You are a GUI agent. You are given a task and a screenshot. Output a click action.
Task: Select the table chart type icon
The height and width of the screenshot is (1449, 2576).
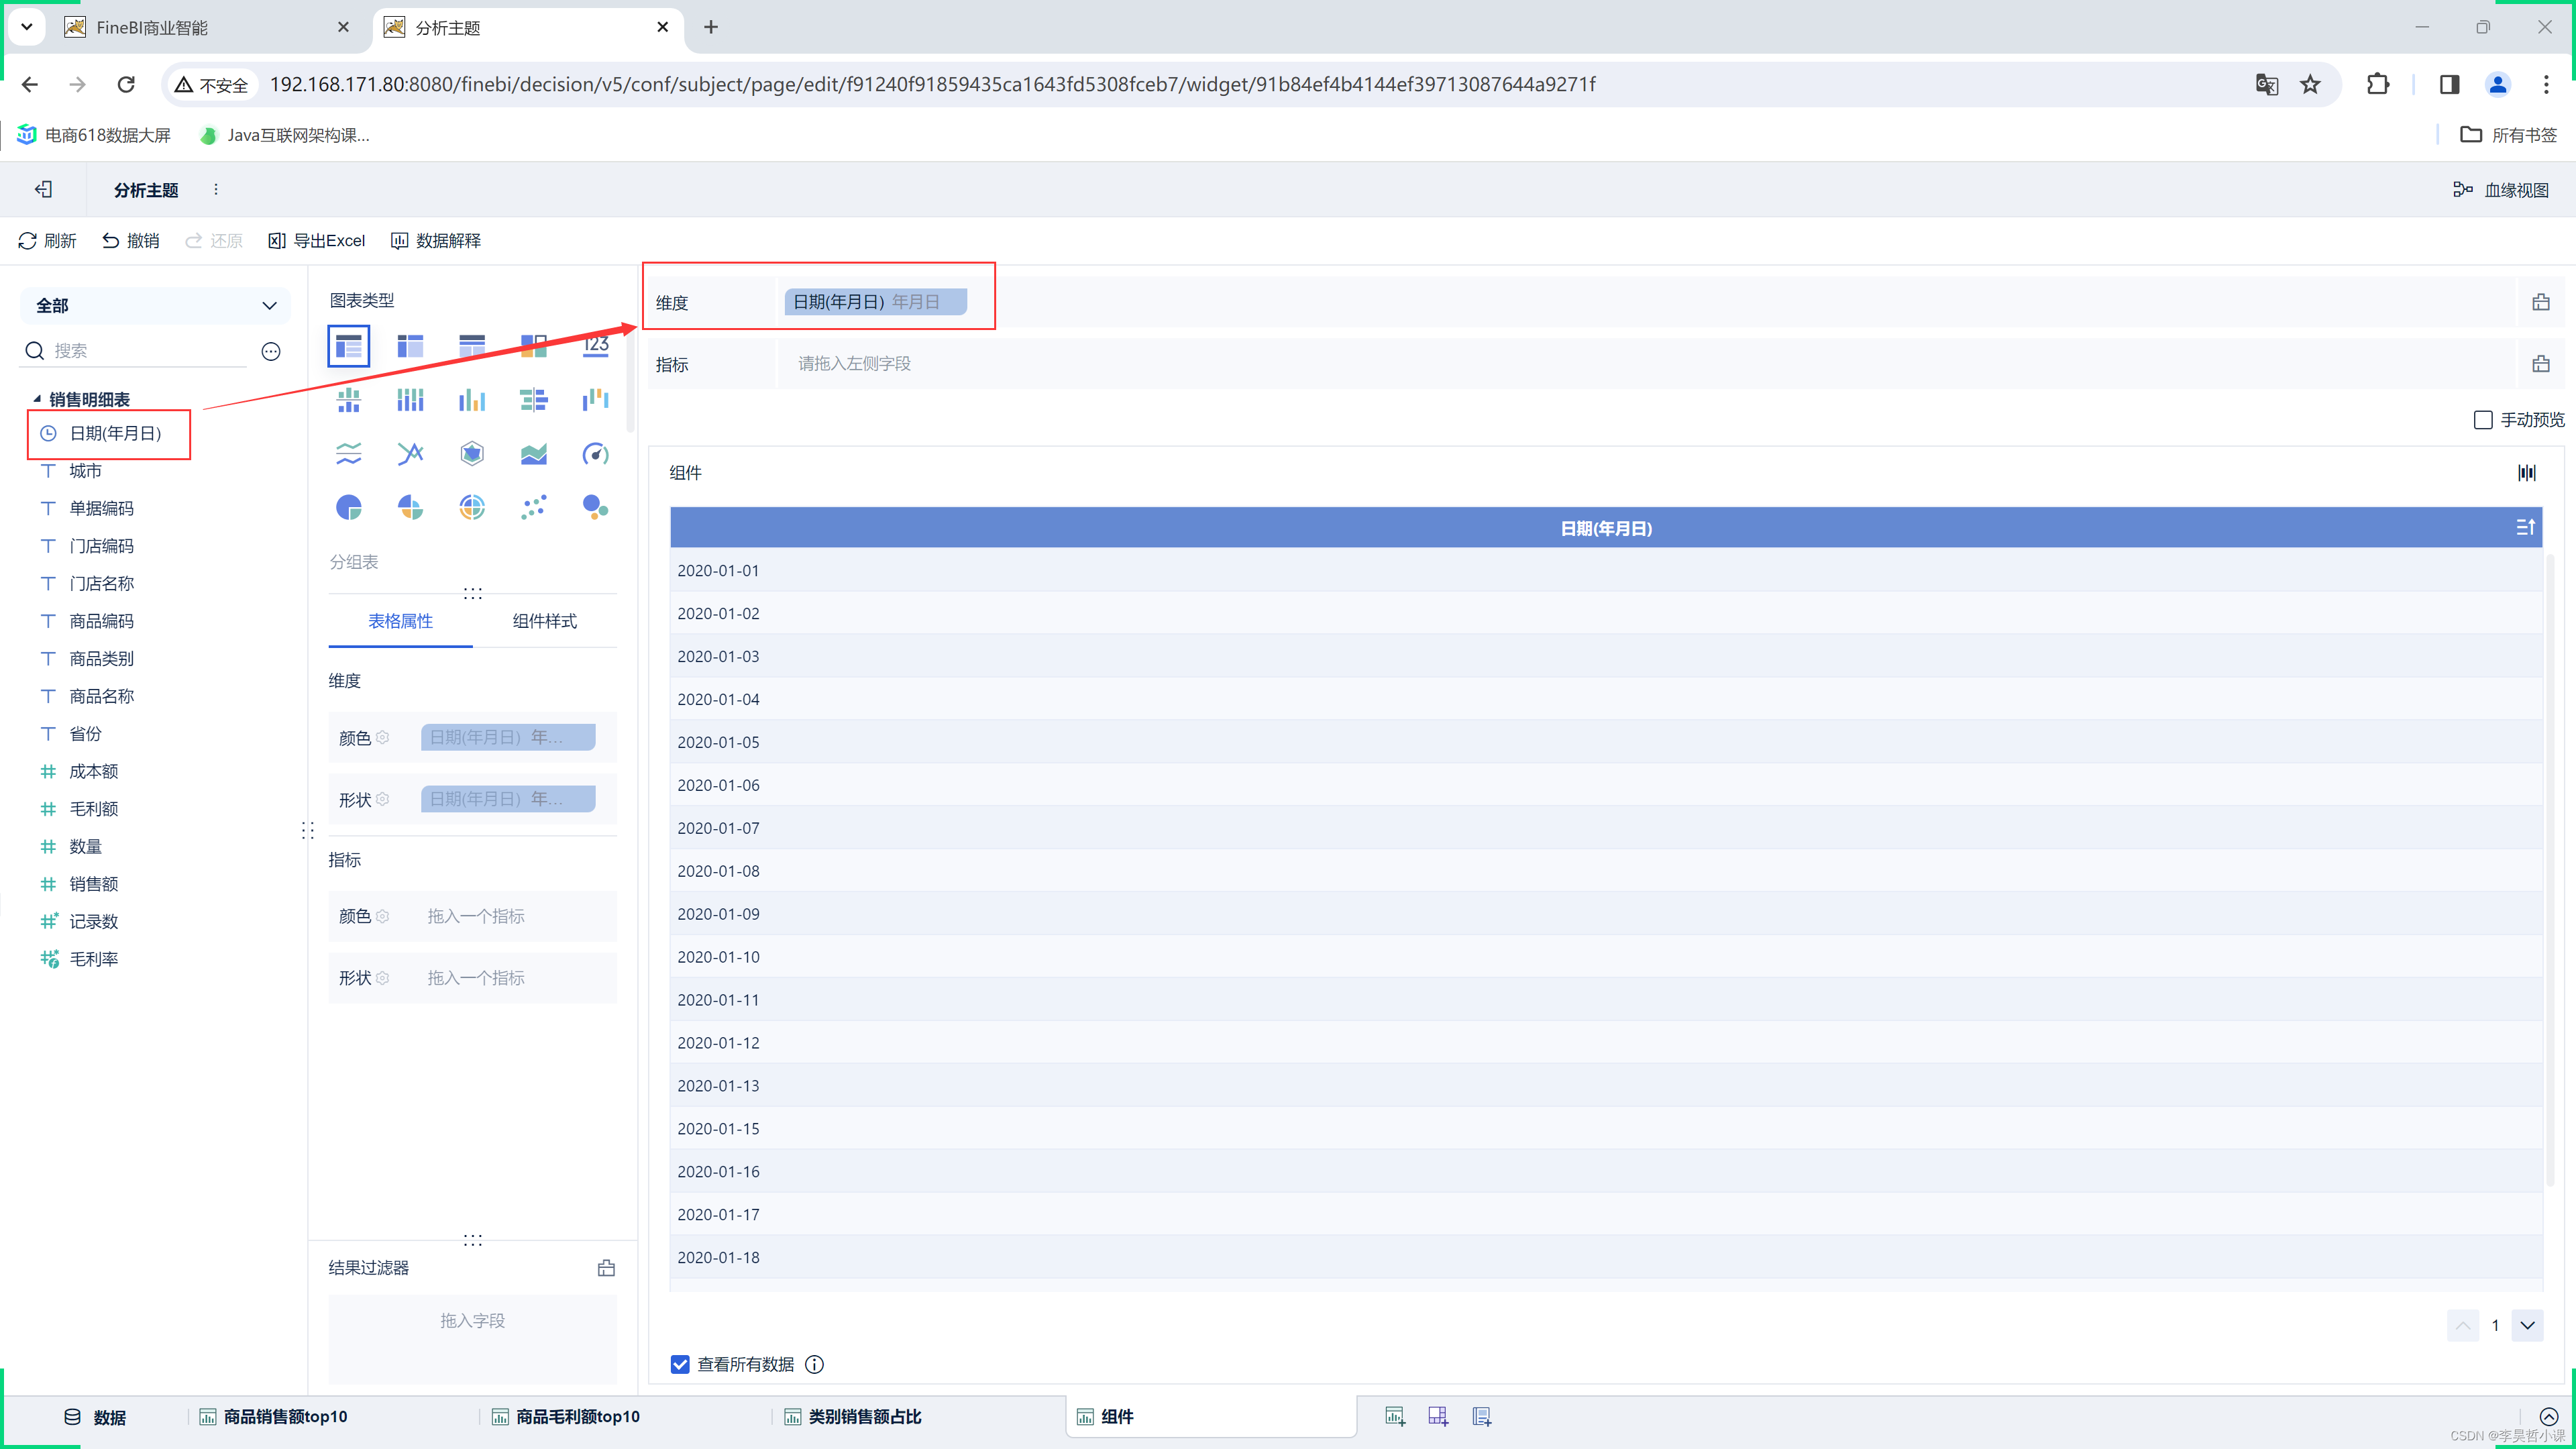(x=349, y=343)
